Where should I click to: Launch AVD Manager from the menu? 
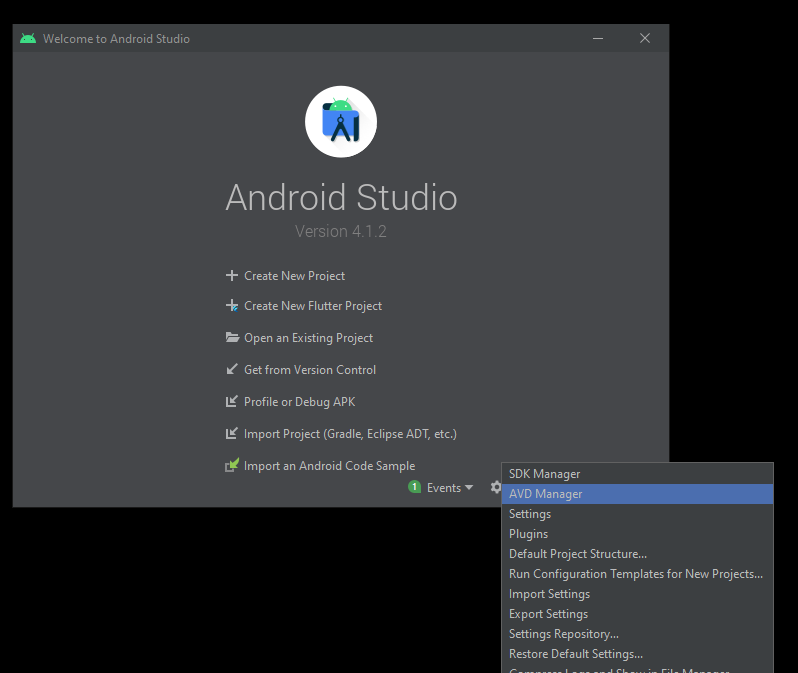(637, 494)
